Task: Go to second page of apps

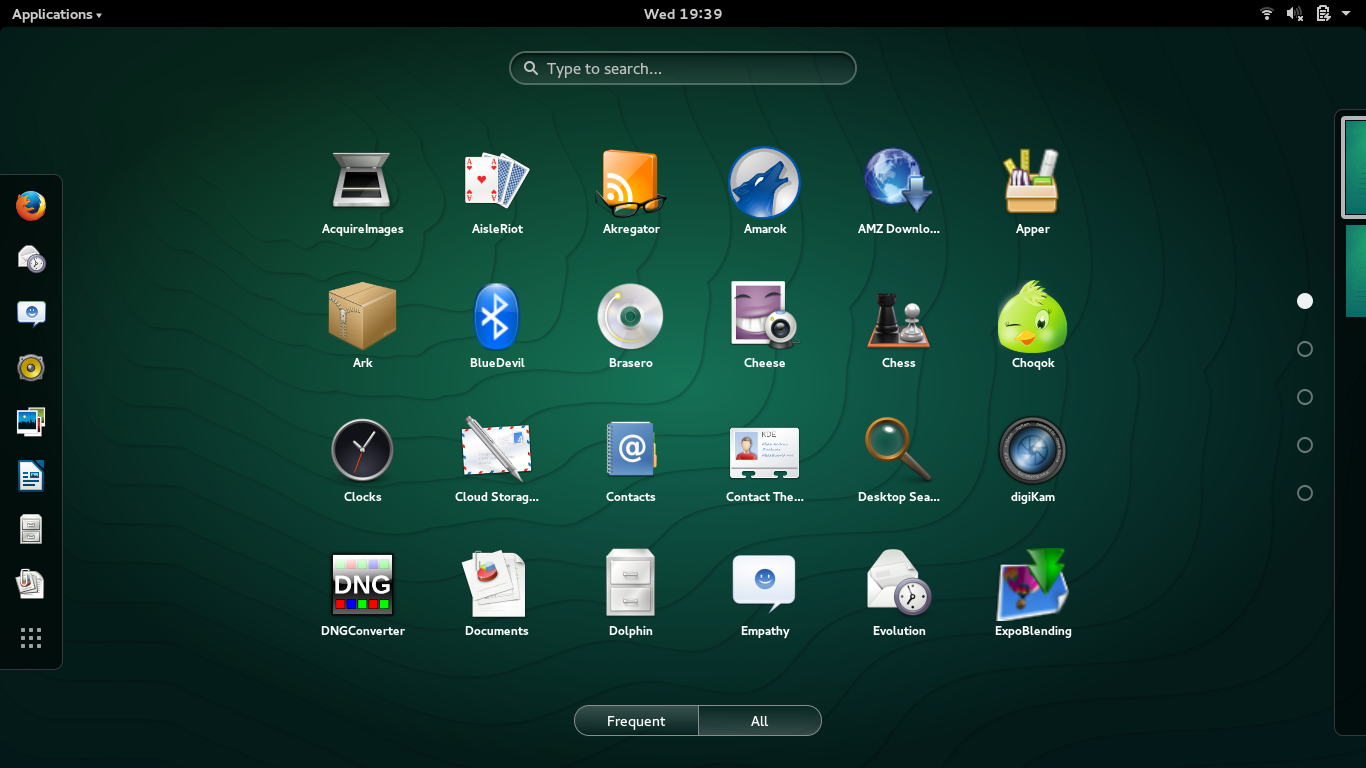Action: 1304,349
